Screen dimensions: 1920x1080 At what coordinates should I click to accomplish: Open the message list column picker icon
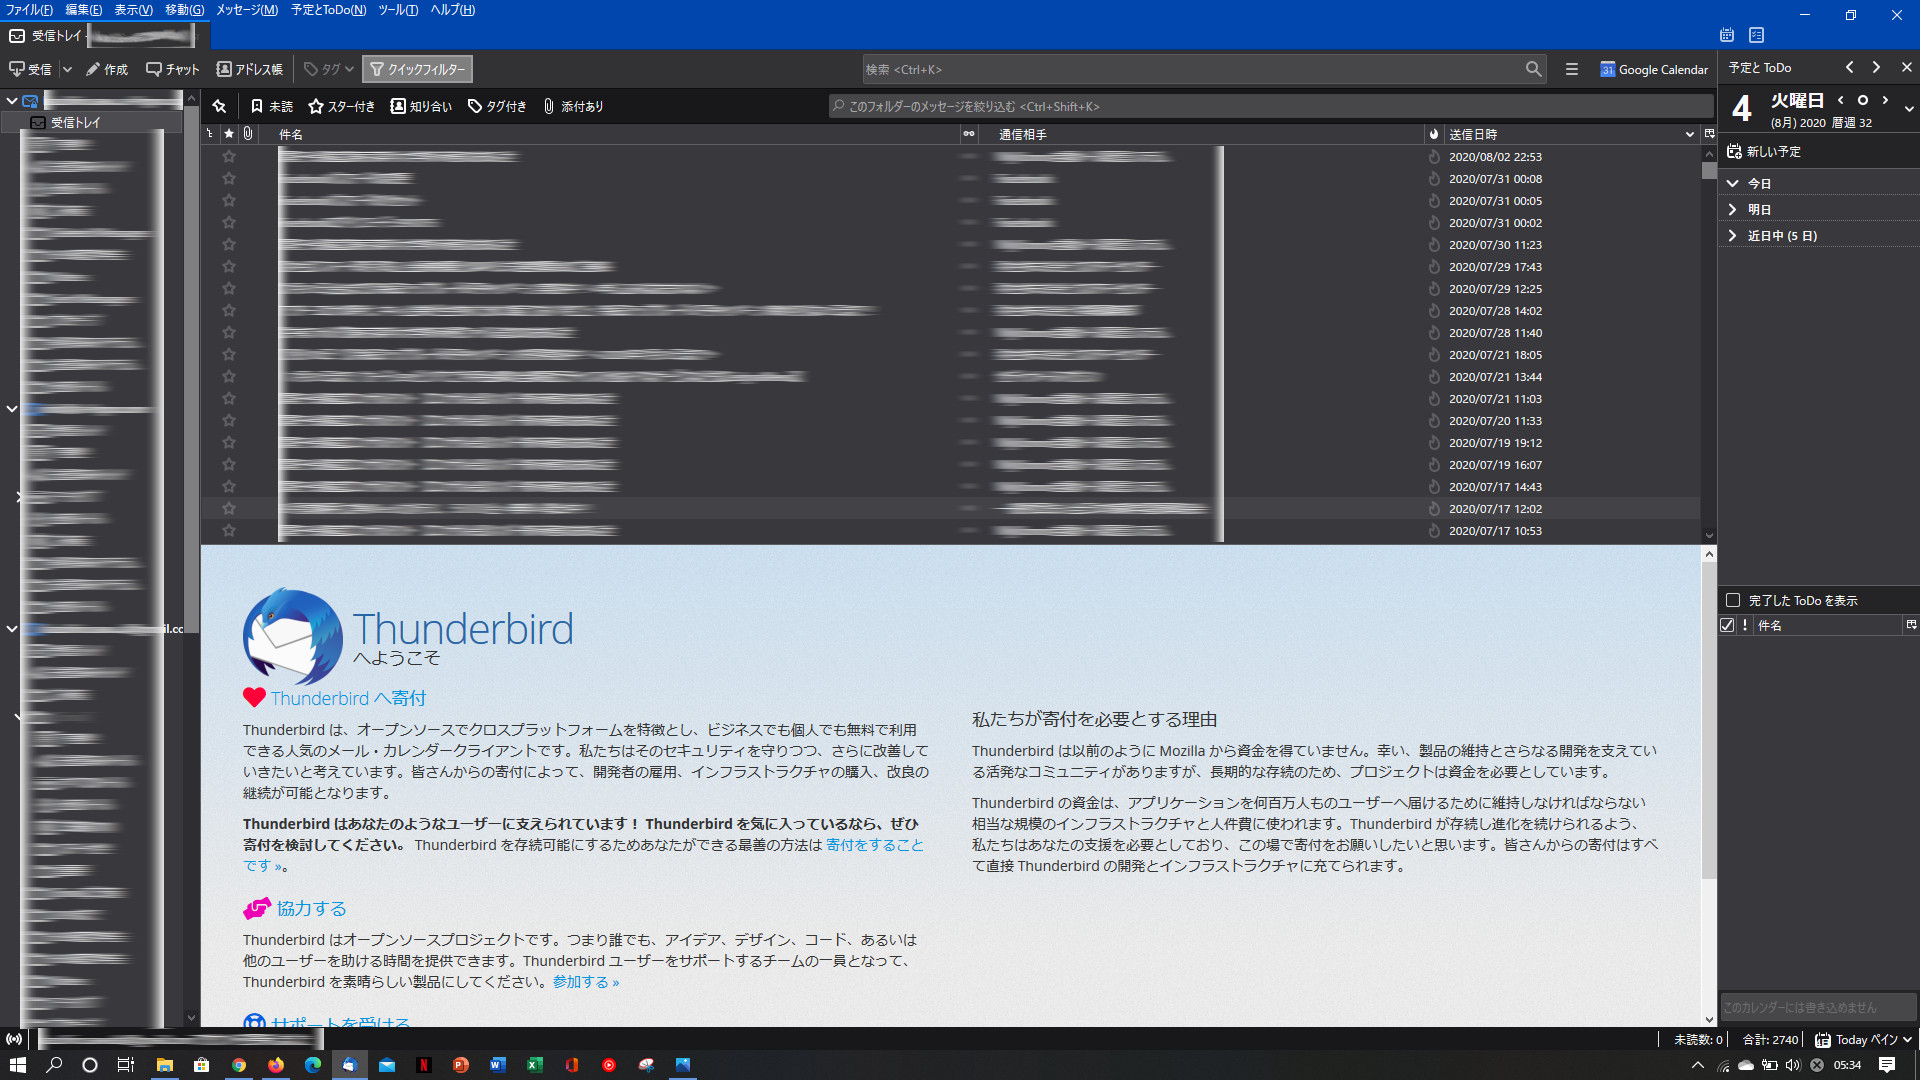click(1709, 134)
